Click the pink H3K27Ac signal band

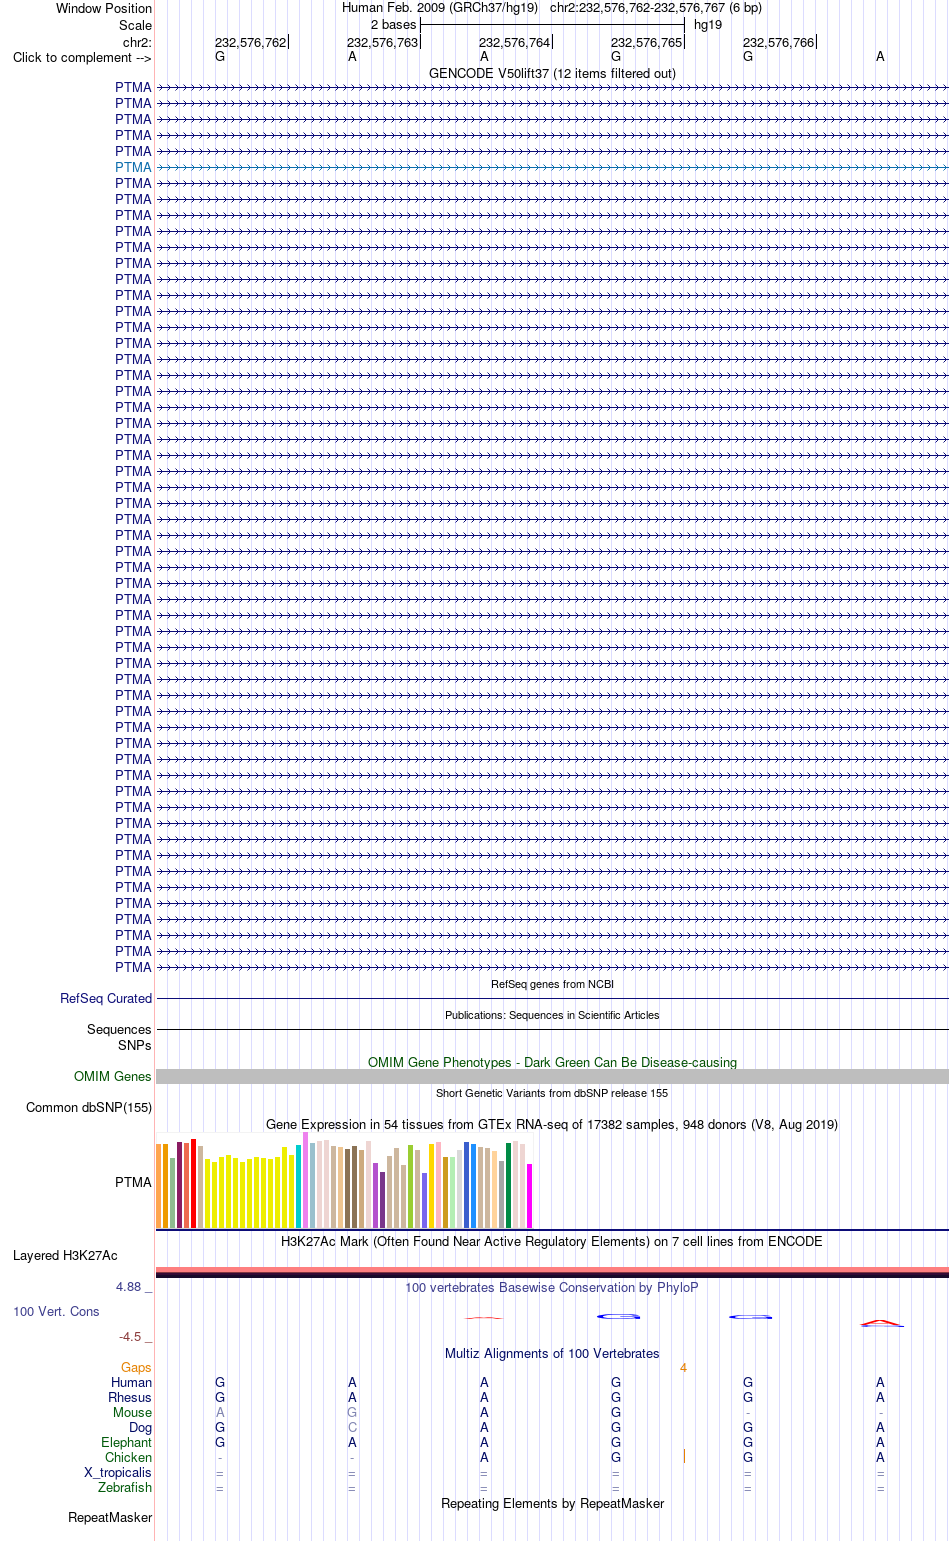pos(552,1270)
